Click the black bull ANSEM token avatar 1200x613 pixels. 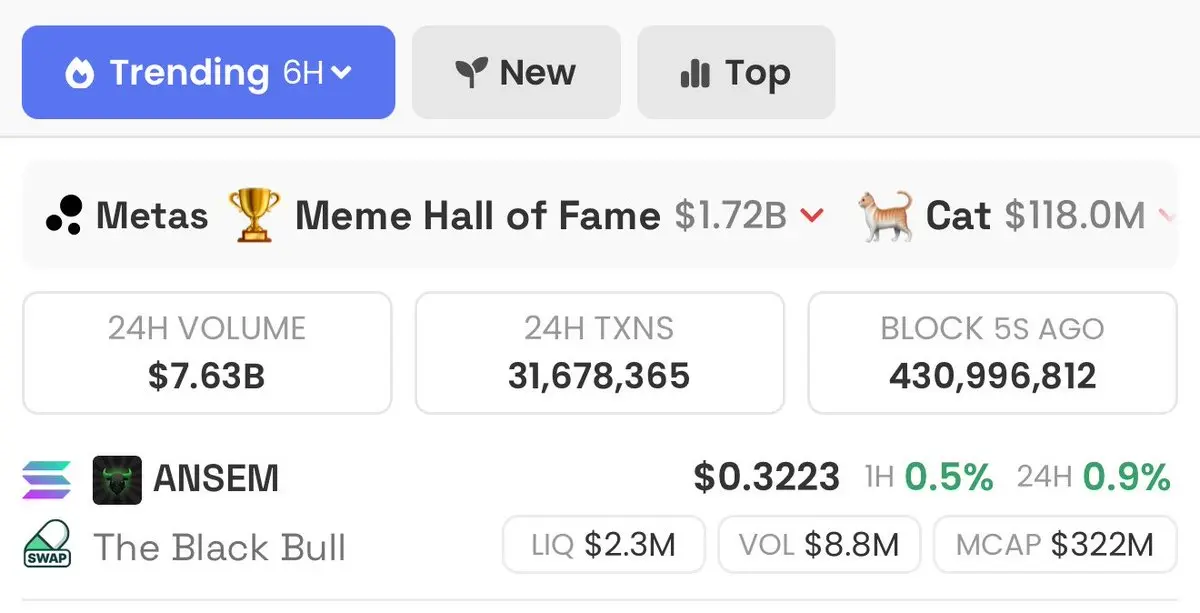[x=117, y=479]
